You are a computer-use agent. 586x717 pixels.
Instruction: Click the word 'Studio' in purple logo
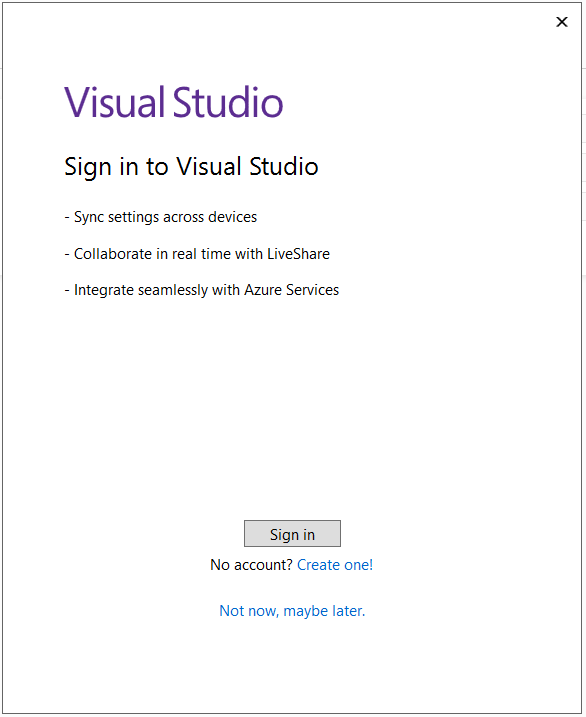[228, 102]
